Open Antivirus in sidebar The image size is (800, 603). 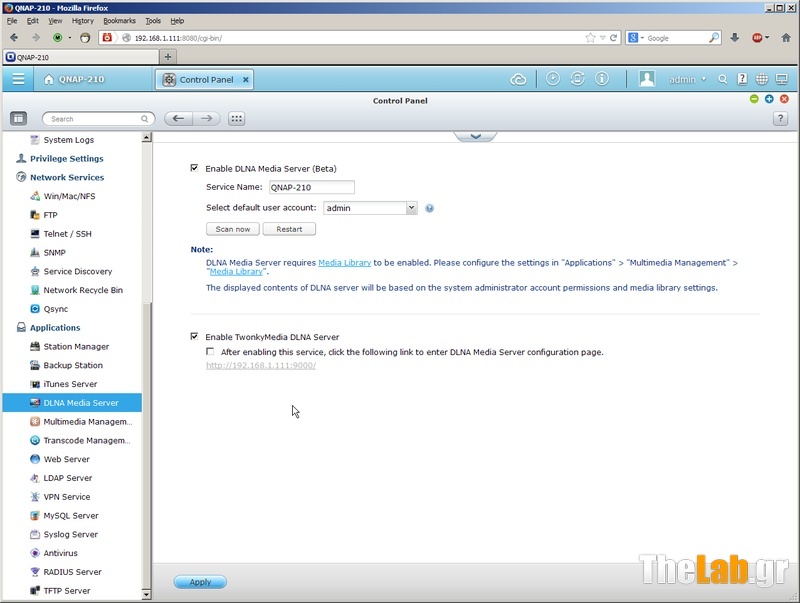pyautogui.click(x=60, y=553)
